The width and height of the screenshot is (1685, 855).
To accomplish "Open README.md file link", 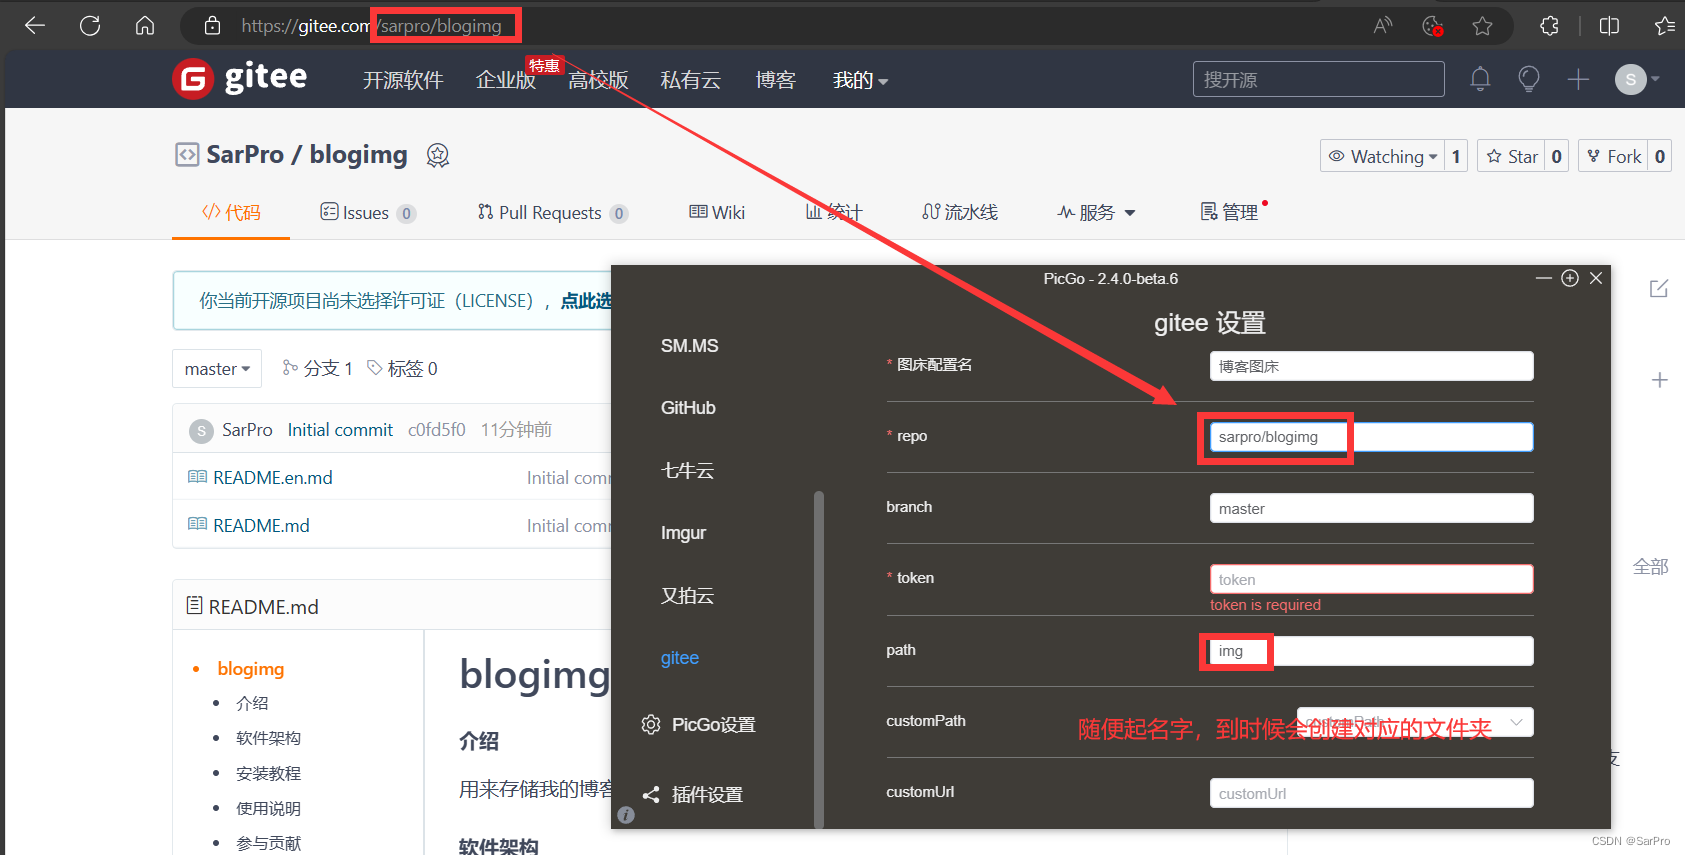I will [261, 526].
